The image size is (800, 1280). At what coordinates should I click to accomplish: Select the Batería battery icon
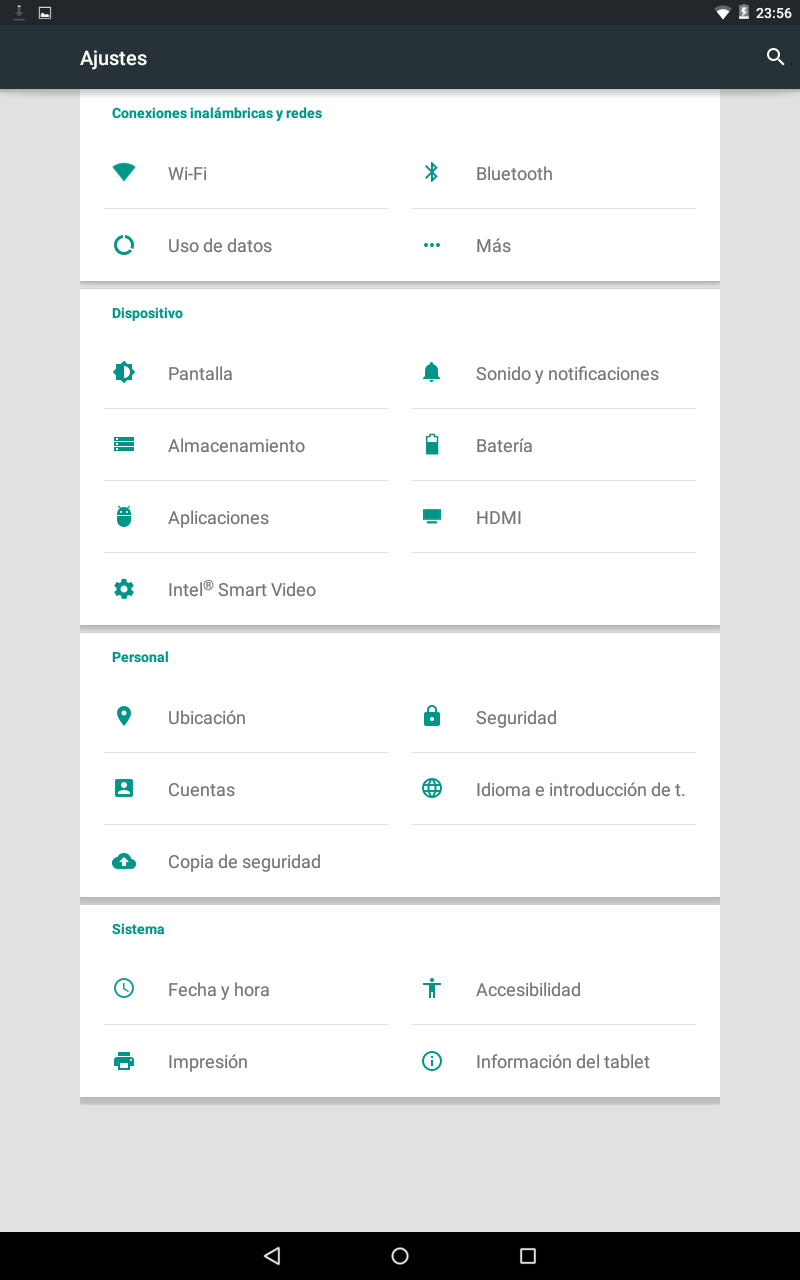point(432,445)
